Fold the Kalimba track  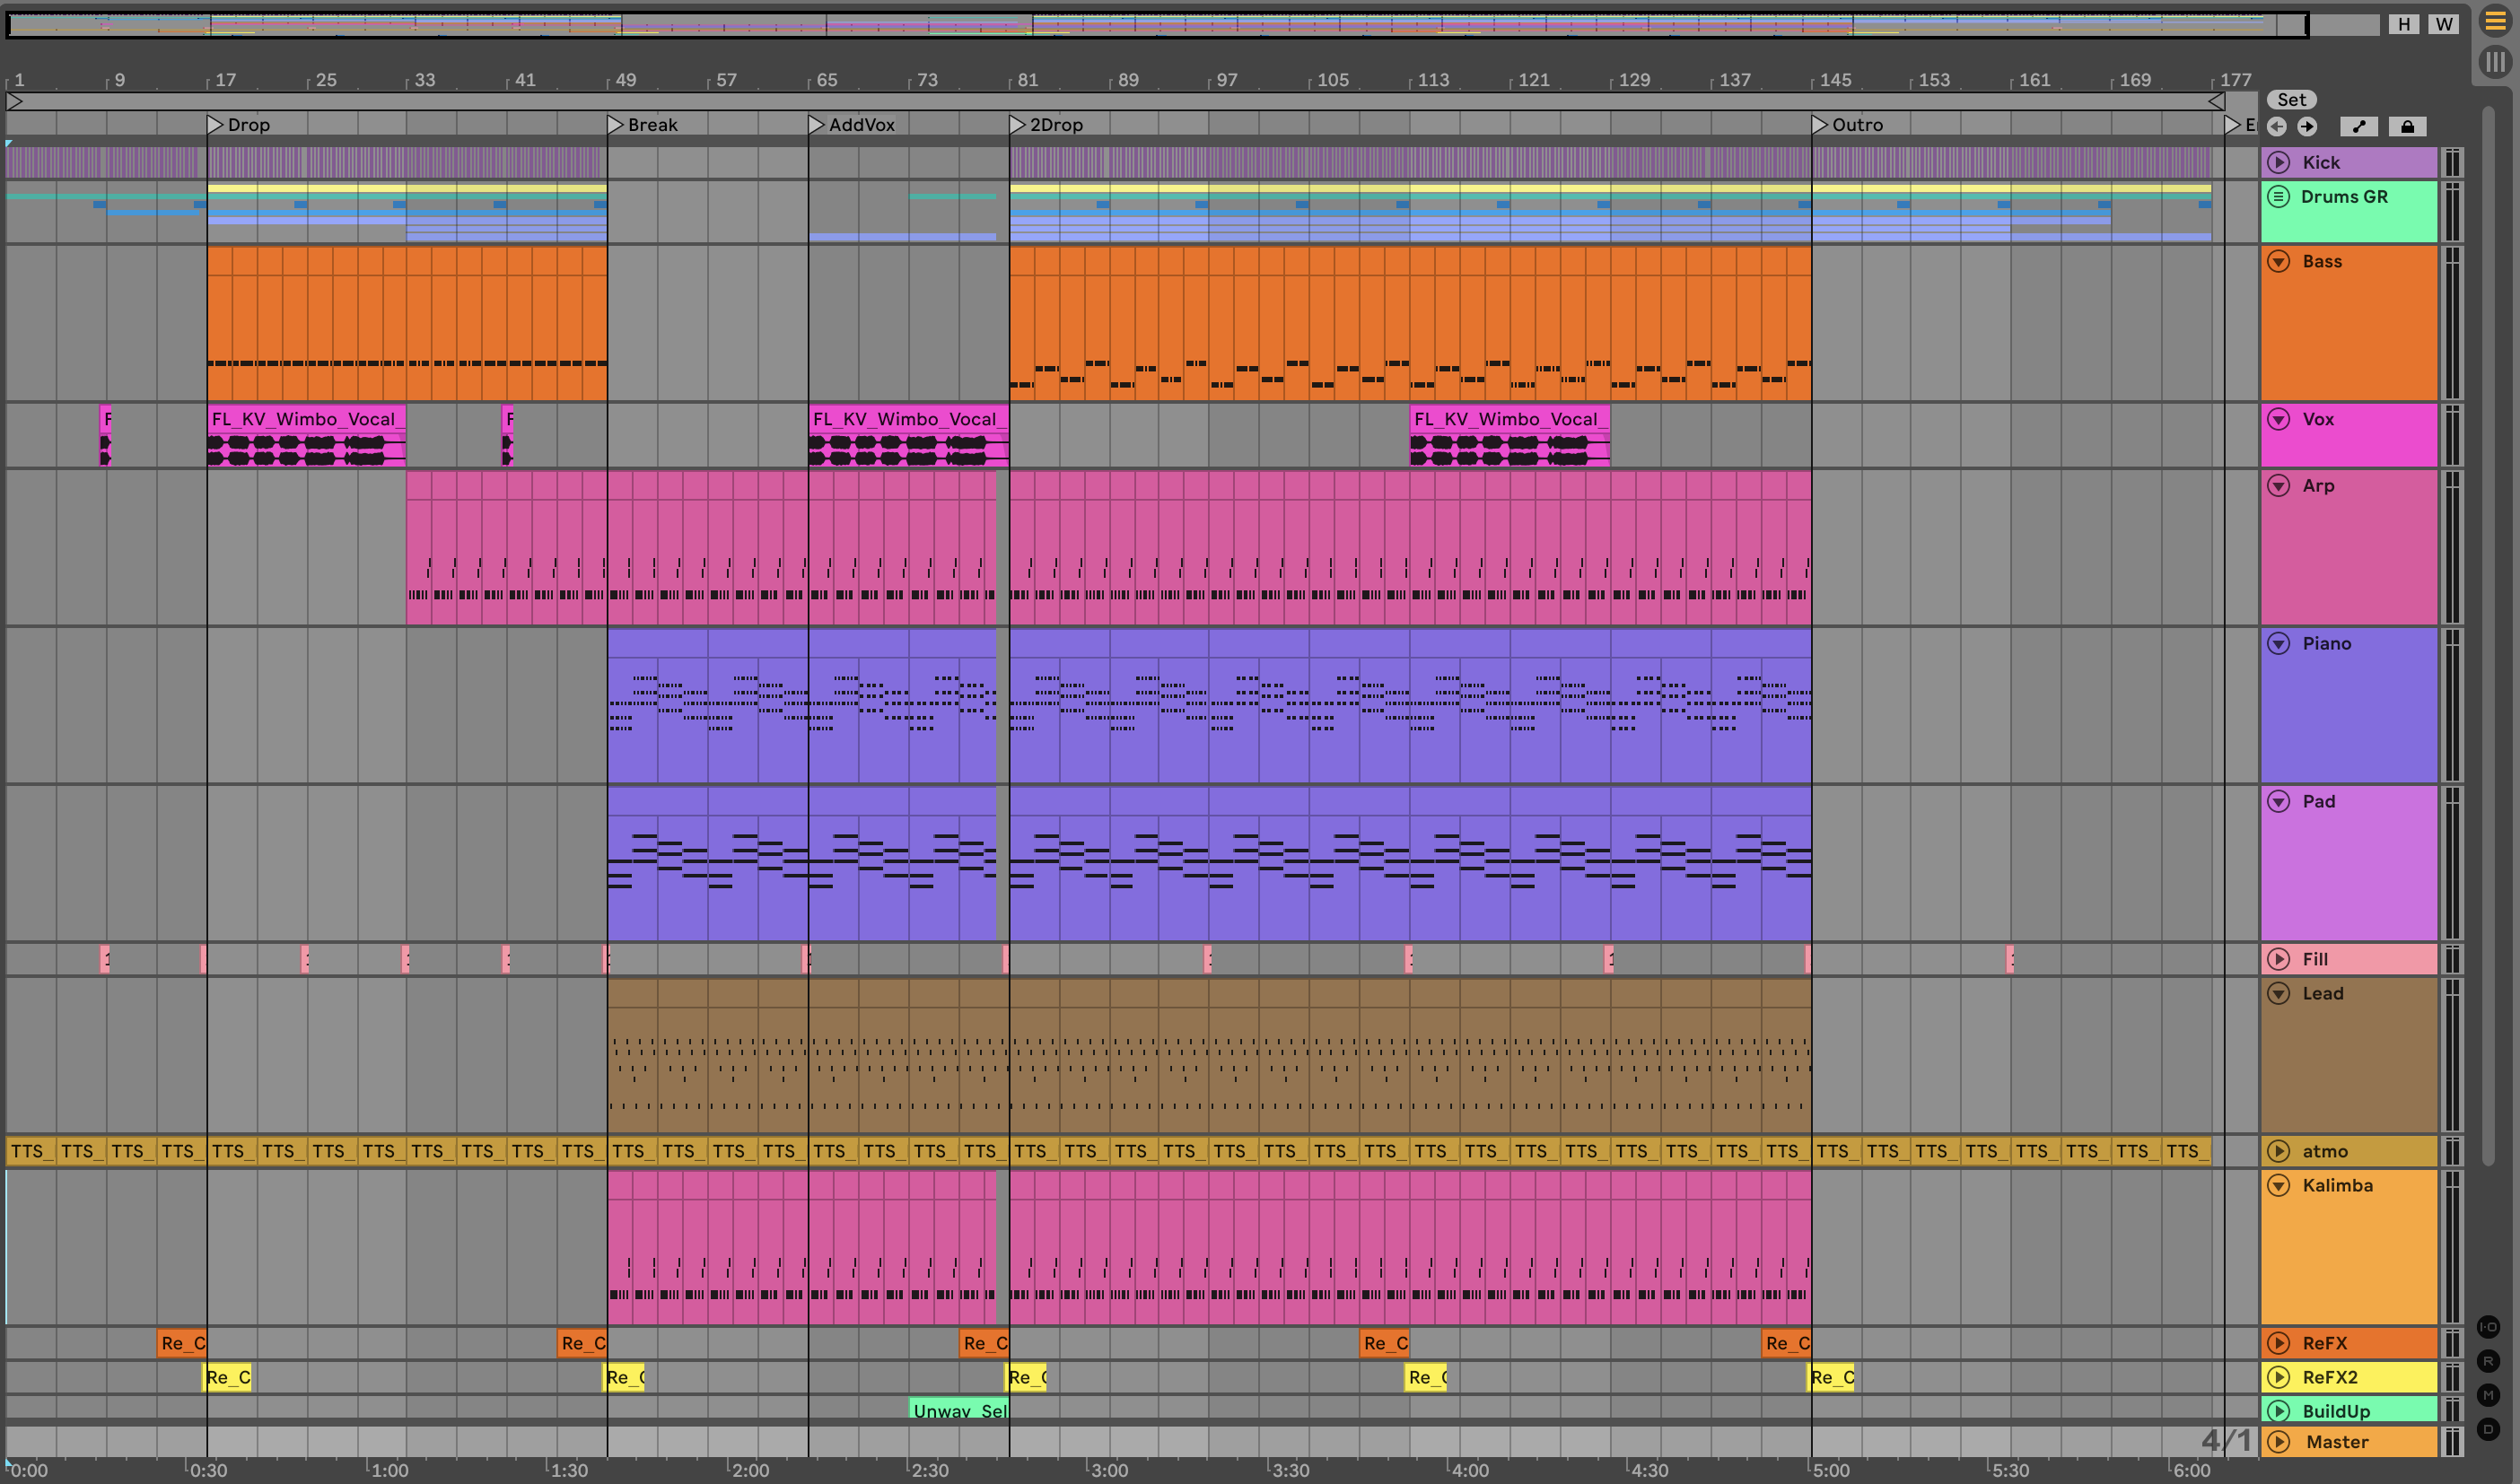coord(2278,1185)
